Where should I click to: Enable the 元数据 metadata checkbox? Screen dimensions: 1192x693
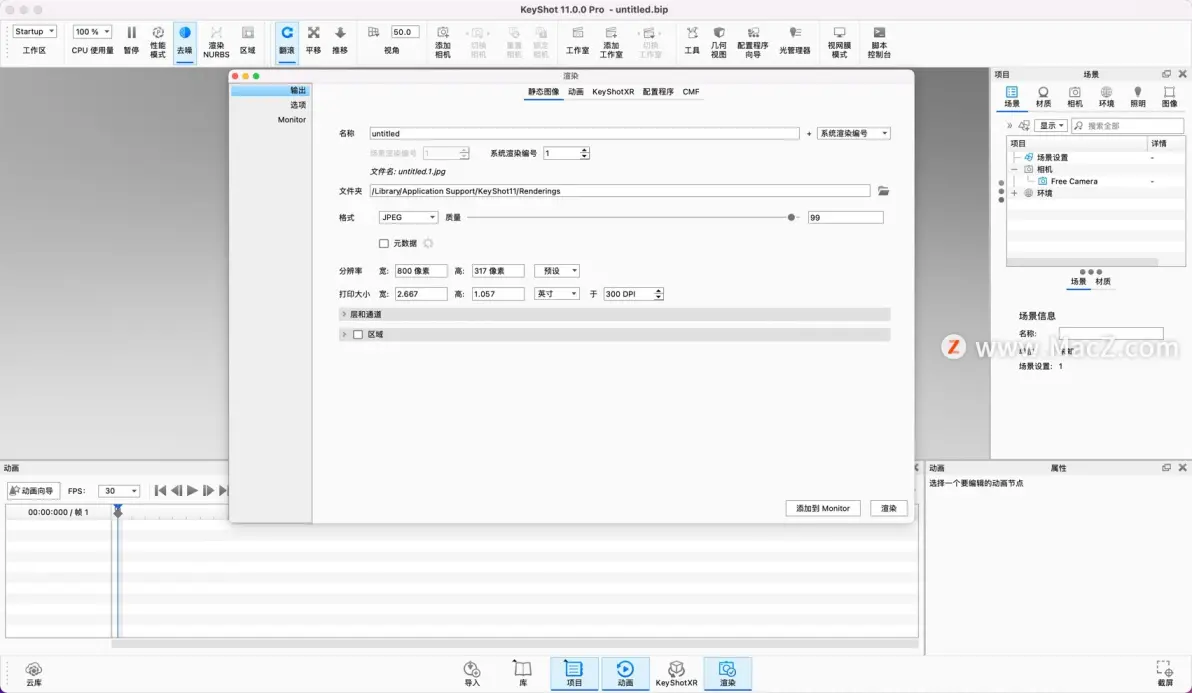384,243
